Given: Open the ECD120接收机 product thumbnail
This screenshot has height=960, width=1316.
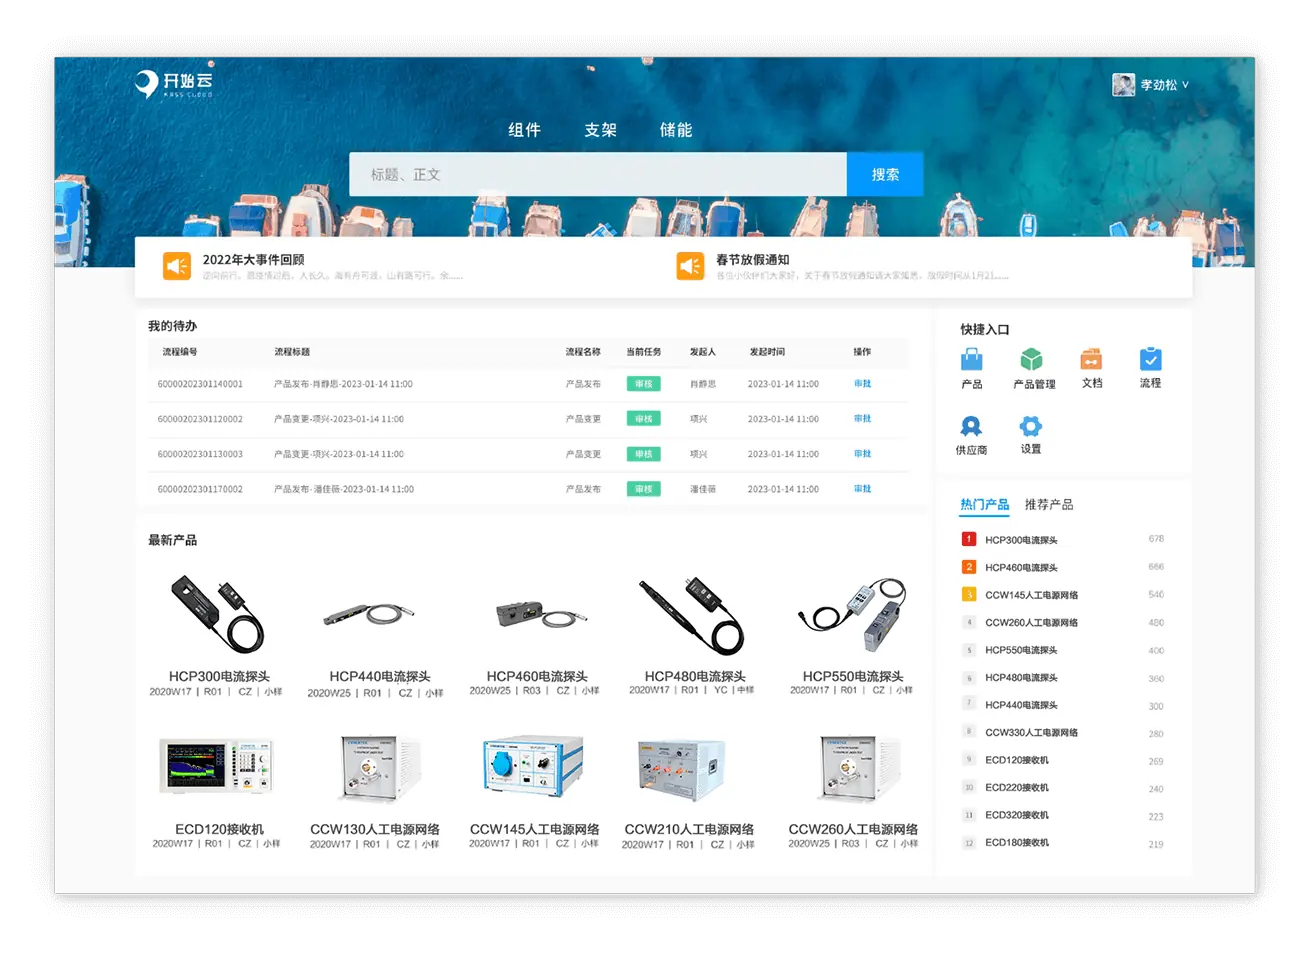Looking at the screenshot, I should click(216, 769).
